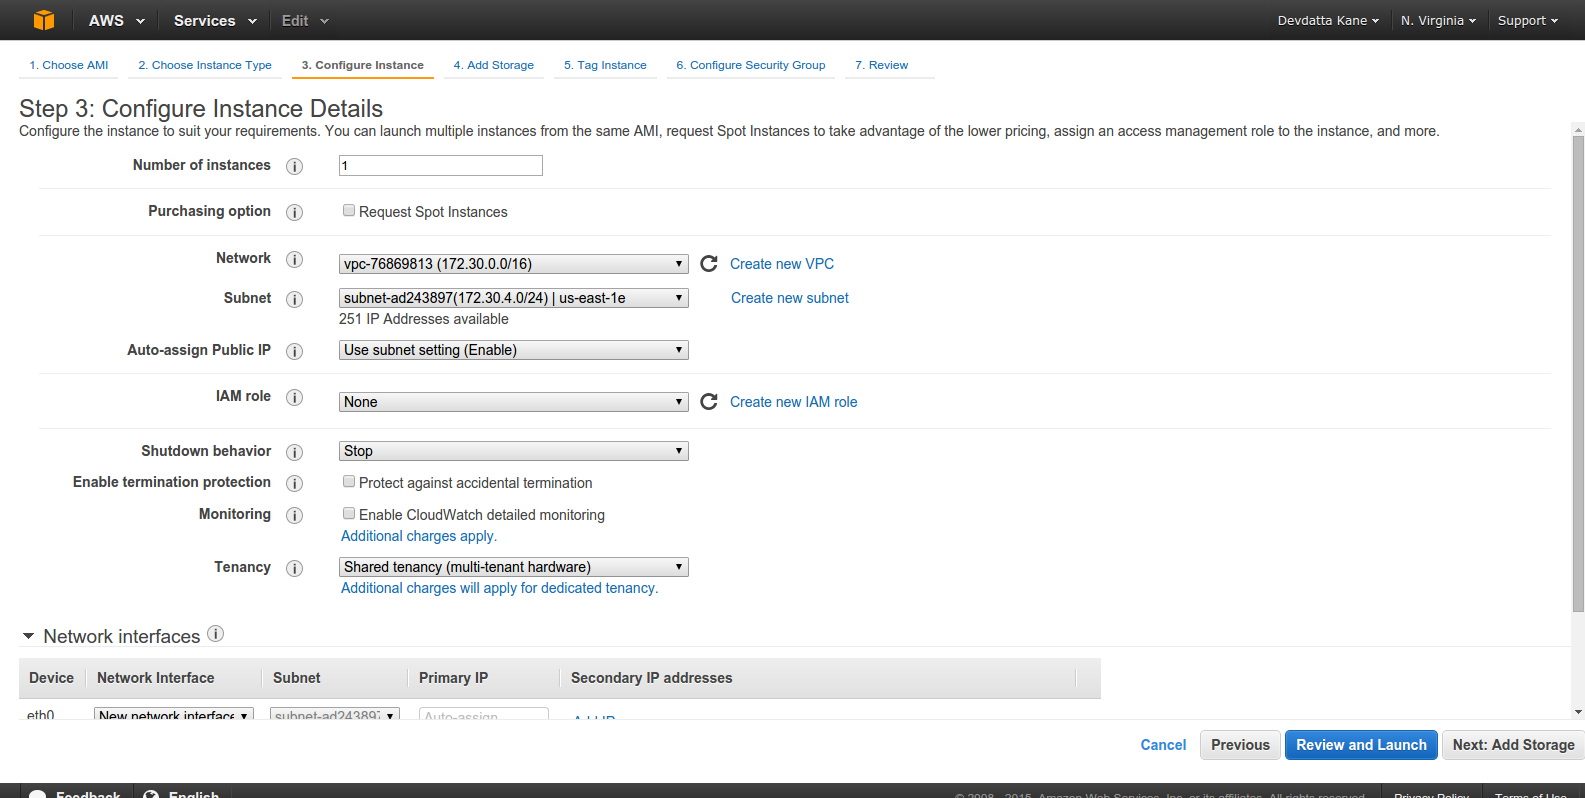Refresh the VPC network list

[x=709, y=264]
